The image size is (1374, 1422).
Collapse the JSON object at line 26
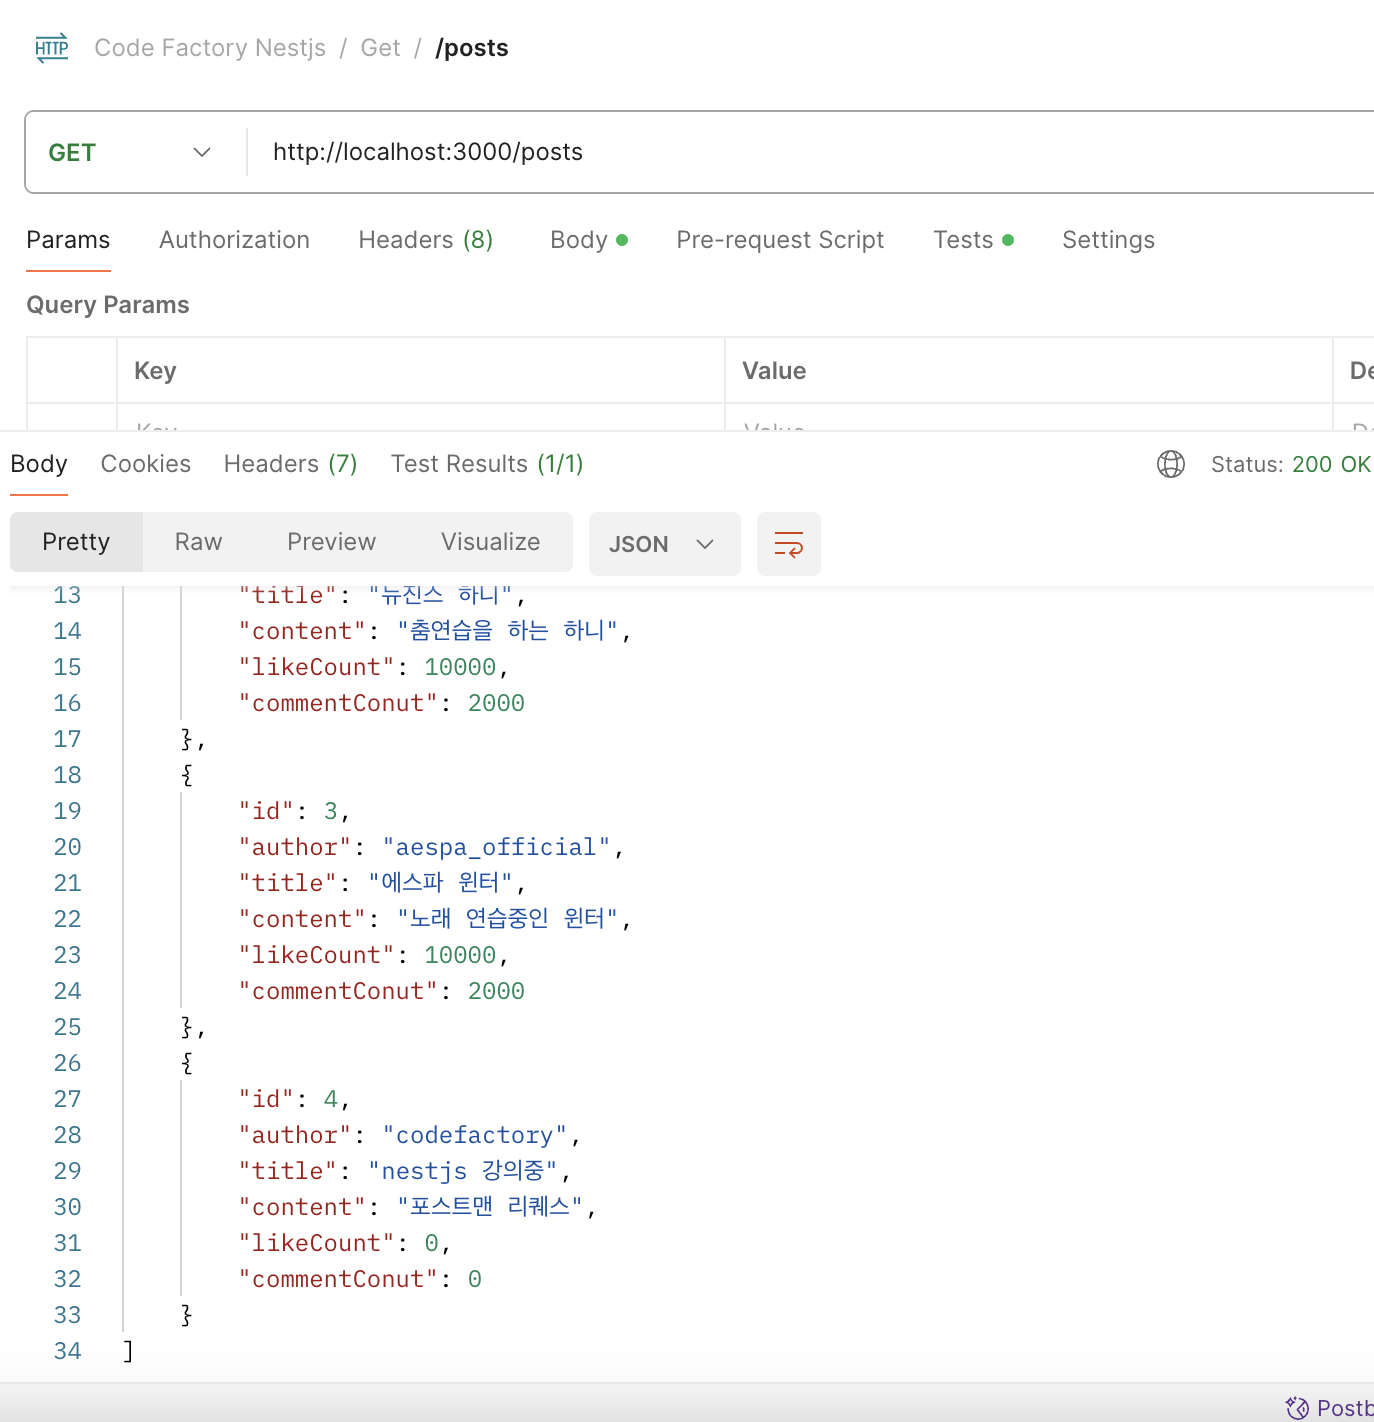click(187, 1063)
